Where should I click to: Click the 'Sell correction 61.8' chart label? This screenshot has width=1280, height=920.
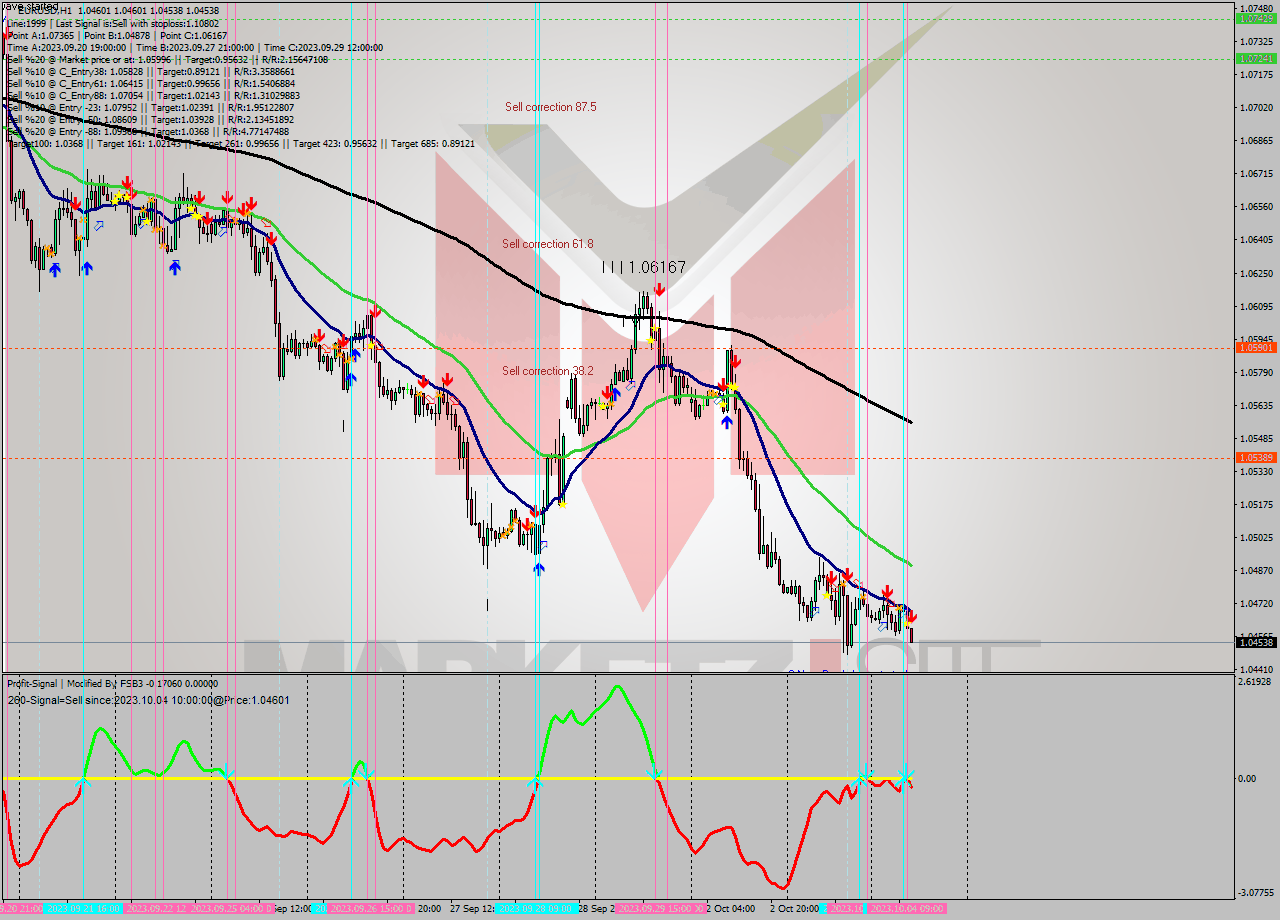(x=547, y=244)
